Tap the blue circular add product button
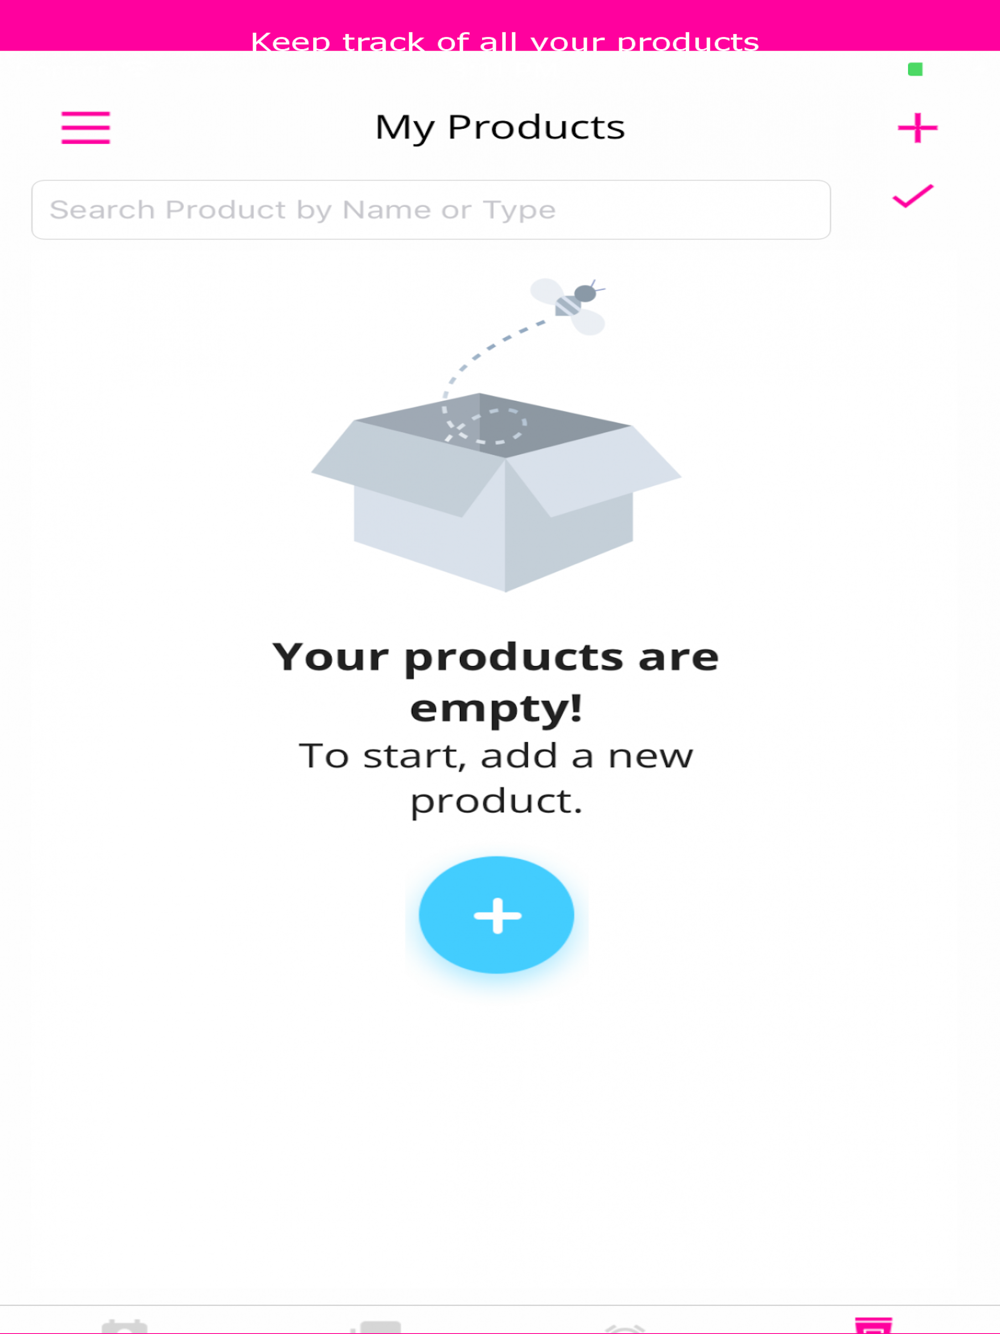Viewport: 1000px width, 1334px height. (x=497, y=915)
